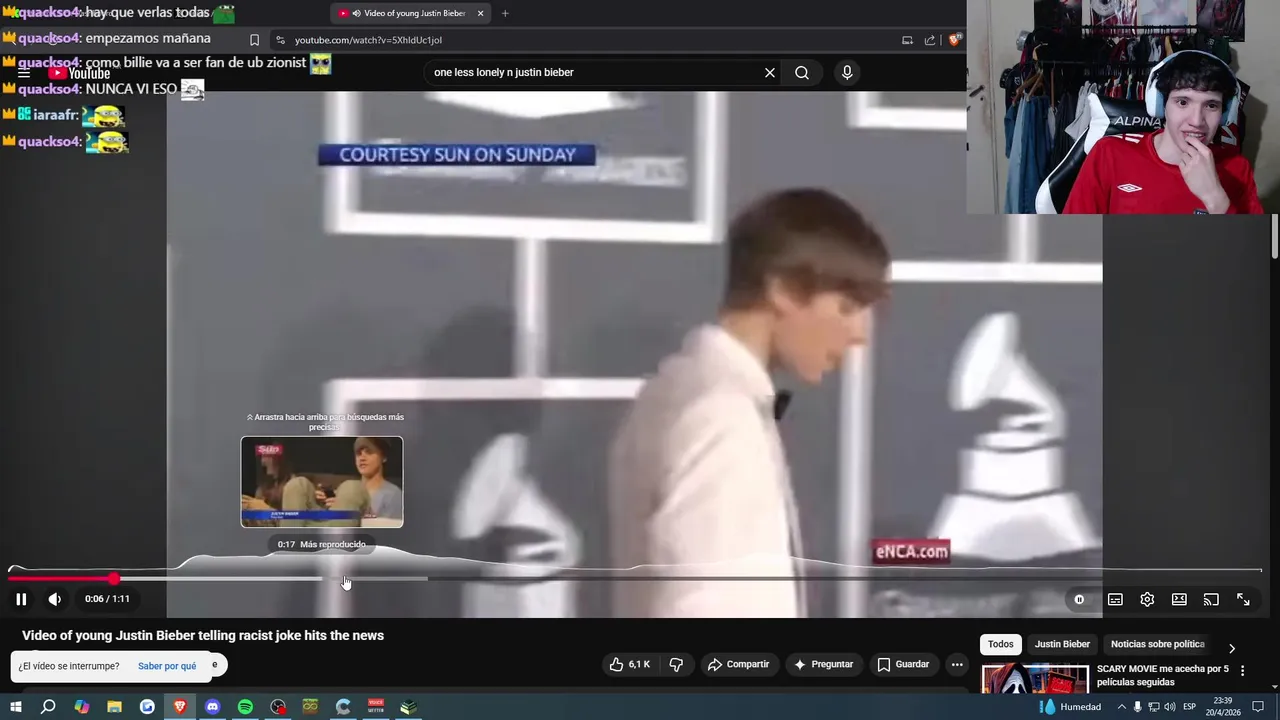Save video with the Guardar button

[903, 664]
